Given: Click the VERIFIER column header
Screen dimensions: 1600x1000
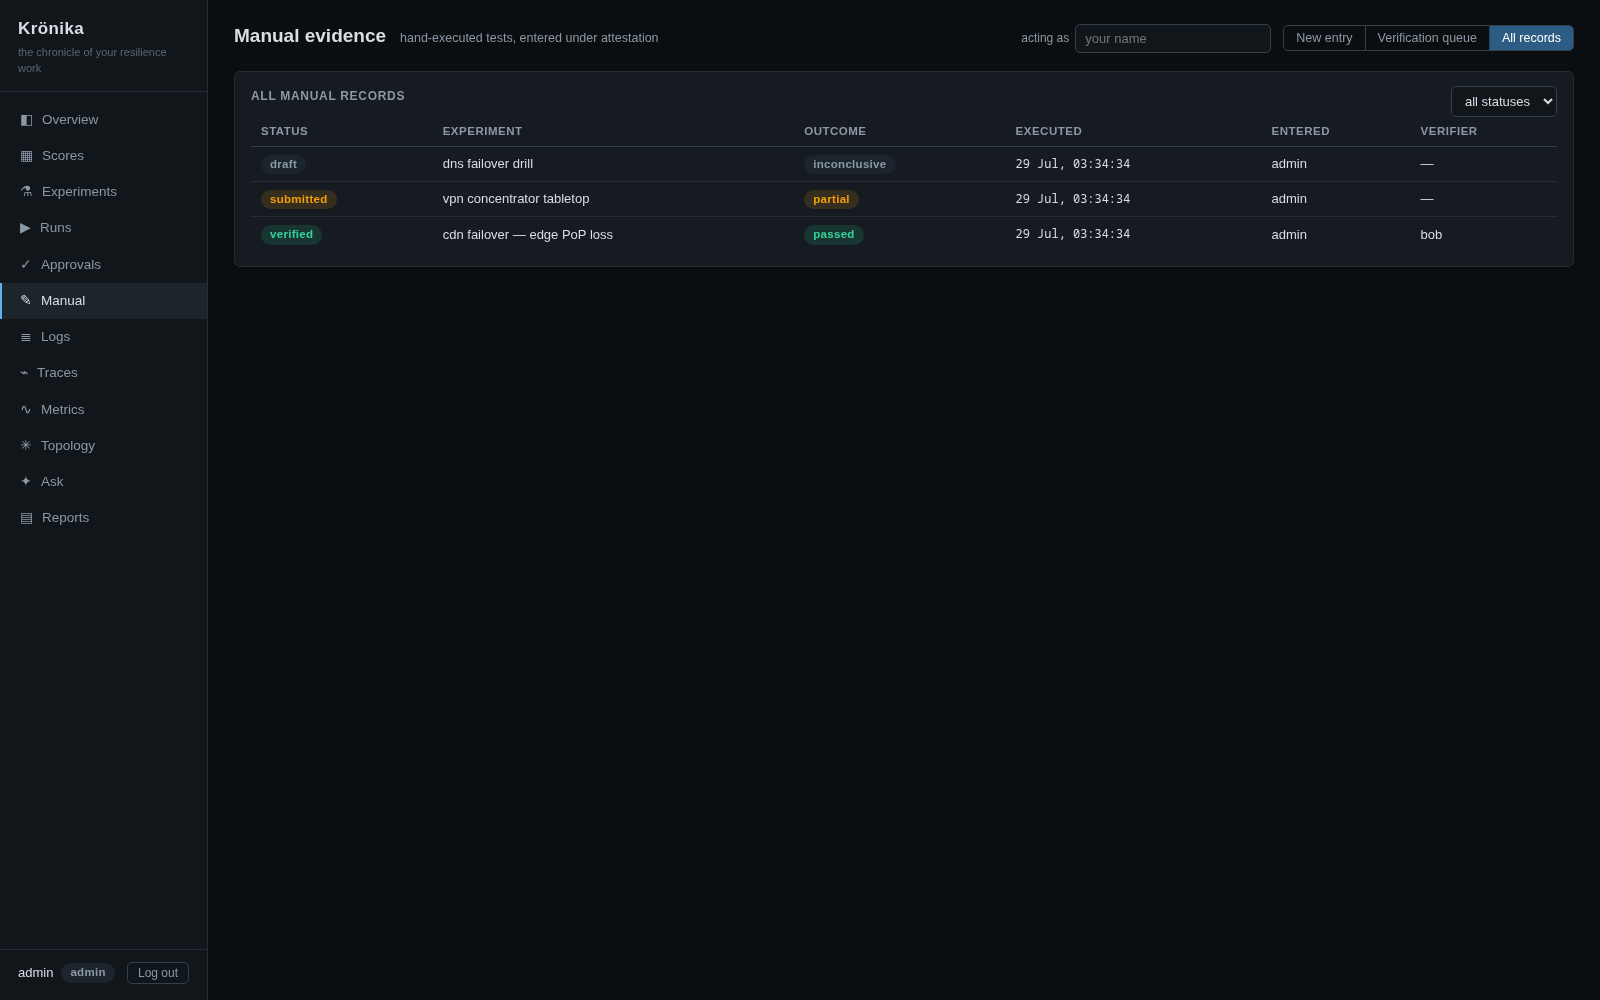Looking at the screenshot, I should [x=1448, y=131].
